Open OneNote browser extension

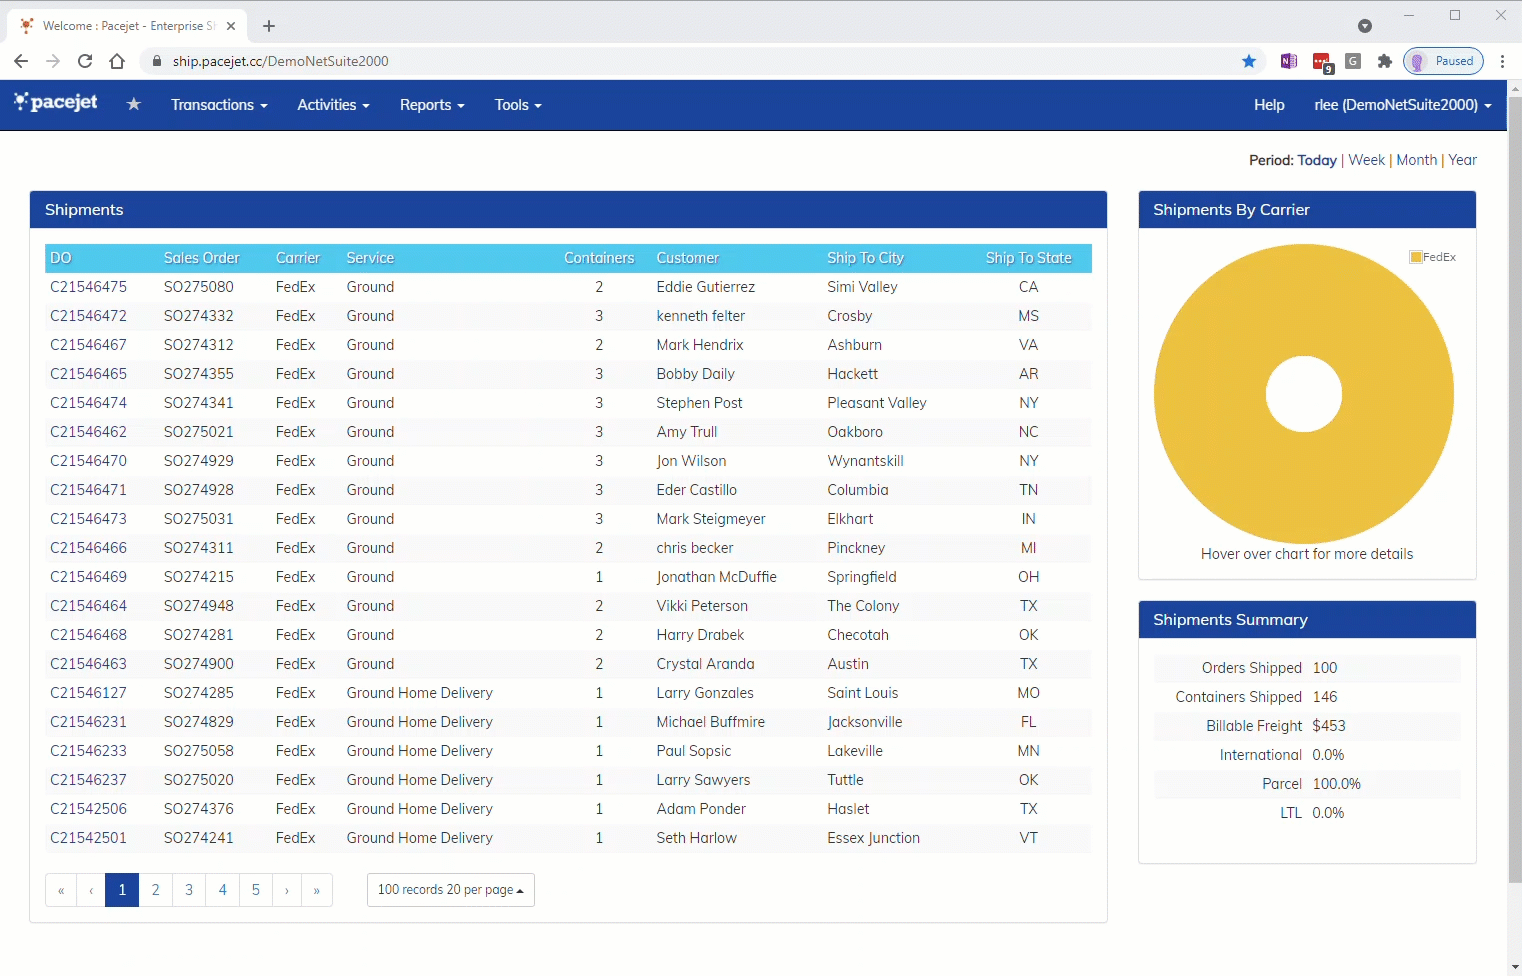(1289, 61)
